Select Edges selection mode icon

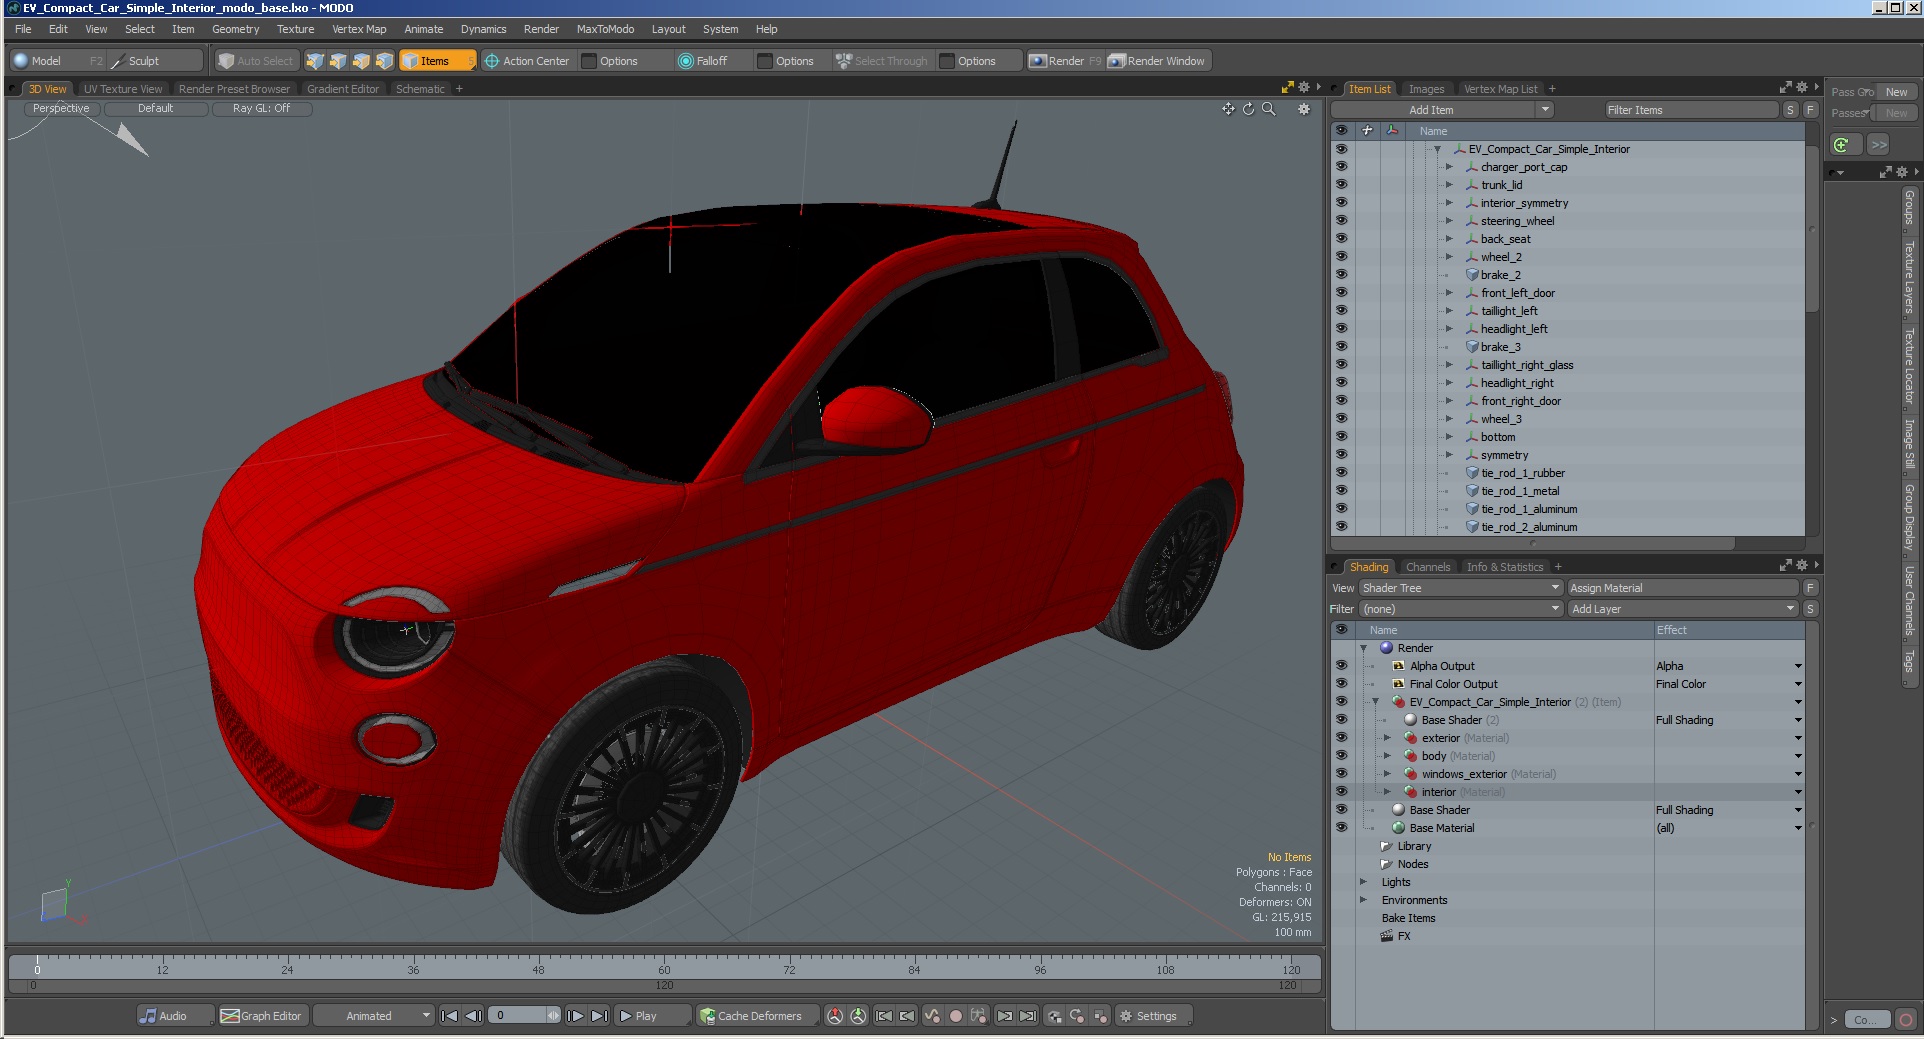click(338, 61)
